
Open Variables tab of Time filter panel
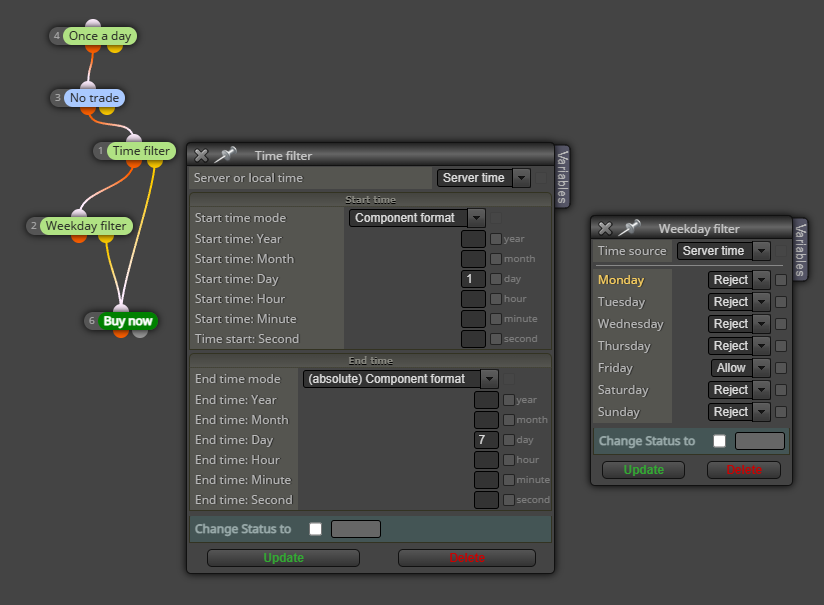click(x=562, y=177)
